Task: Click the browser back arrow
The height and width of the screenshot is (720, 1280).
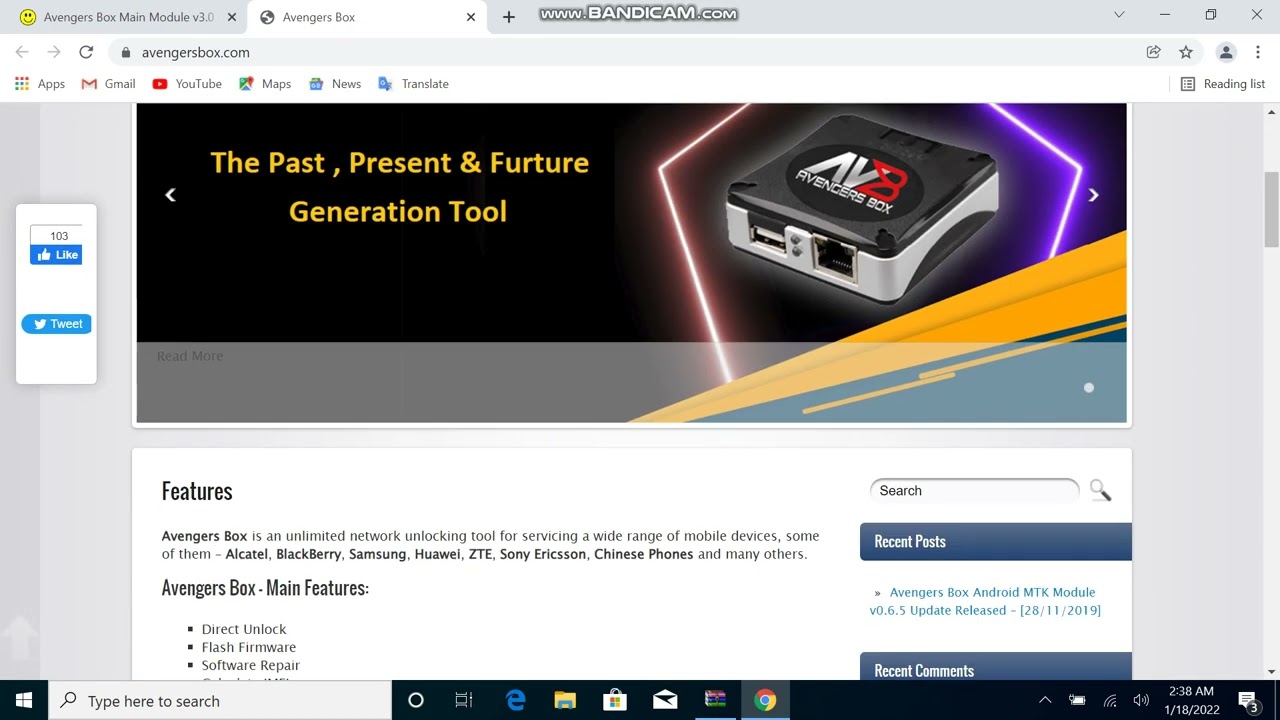Action: coord(22,52)
